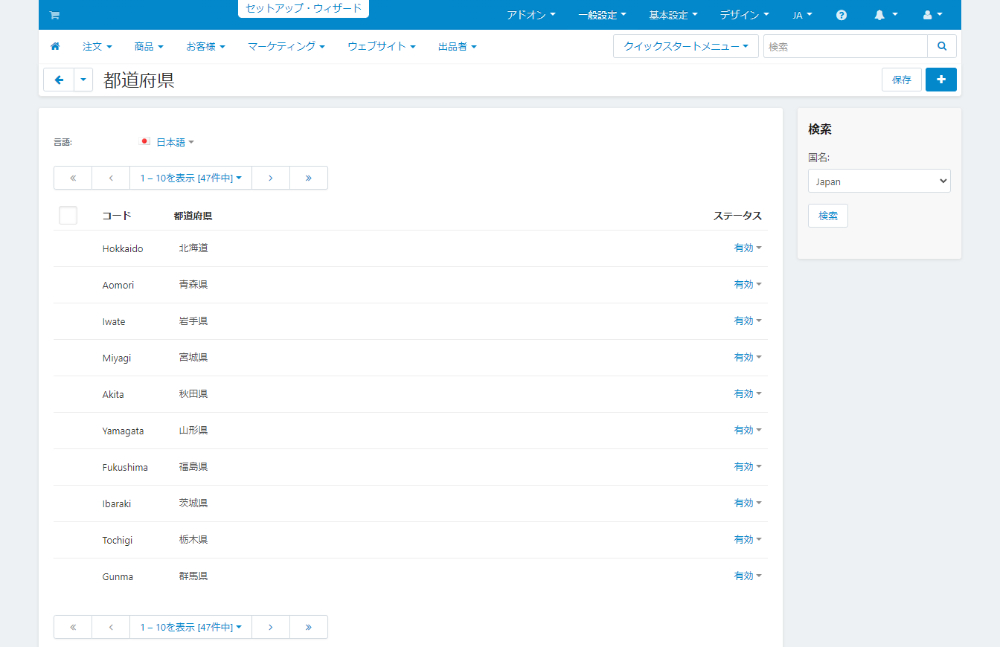Open the 注文 menu

click(97, 47)
